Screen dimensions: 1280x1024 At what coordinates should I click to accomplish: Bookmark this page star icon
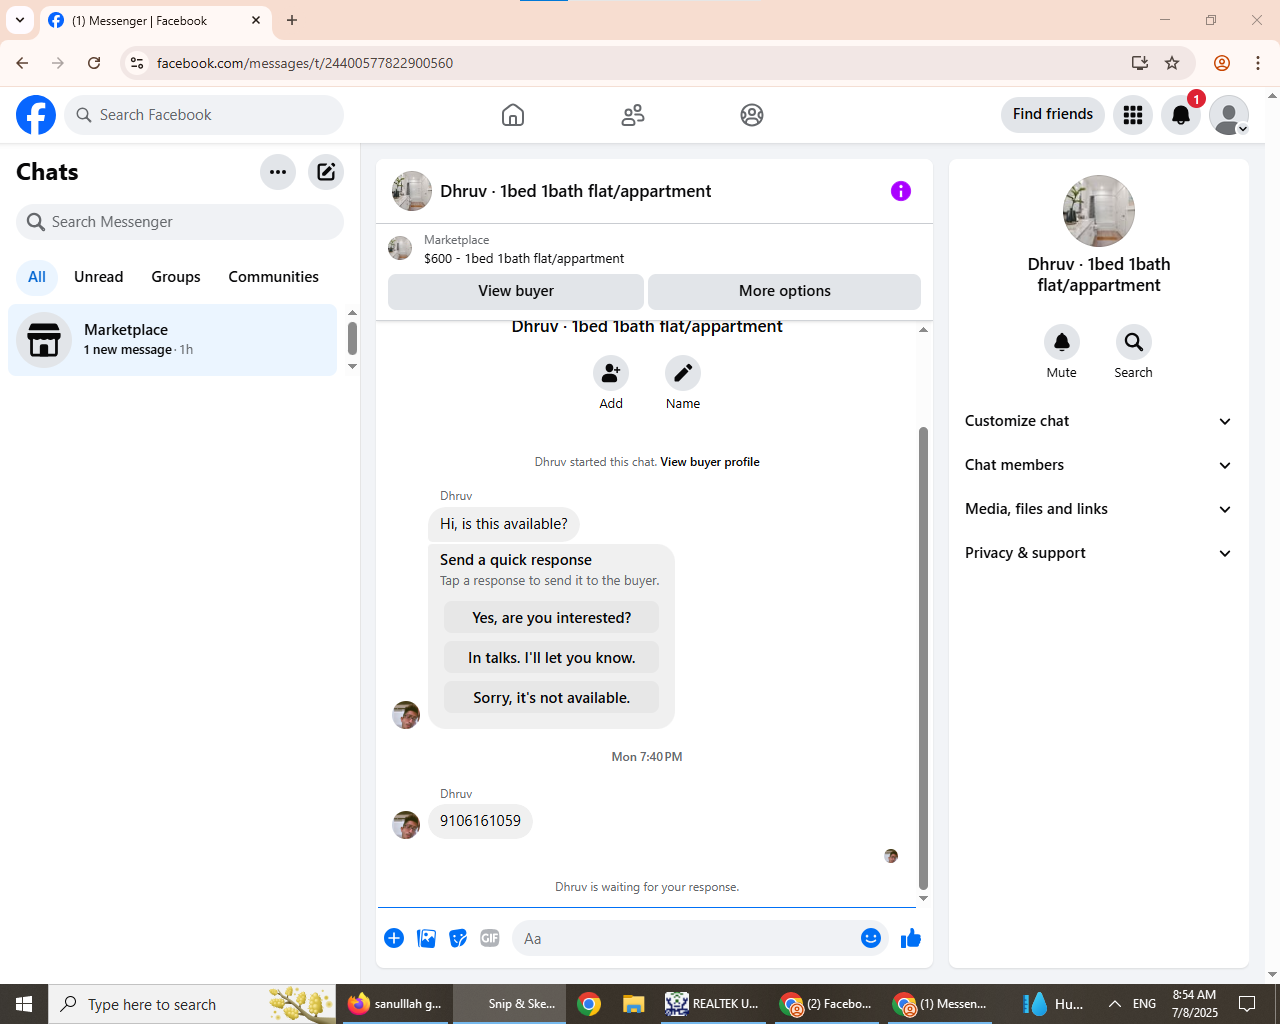[1172, 63]
